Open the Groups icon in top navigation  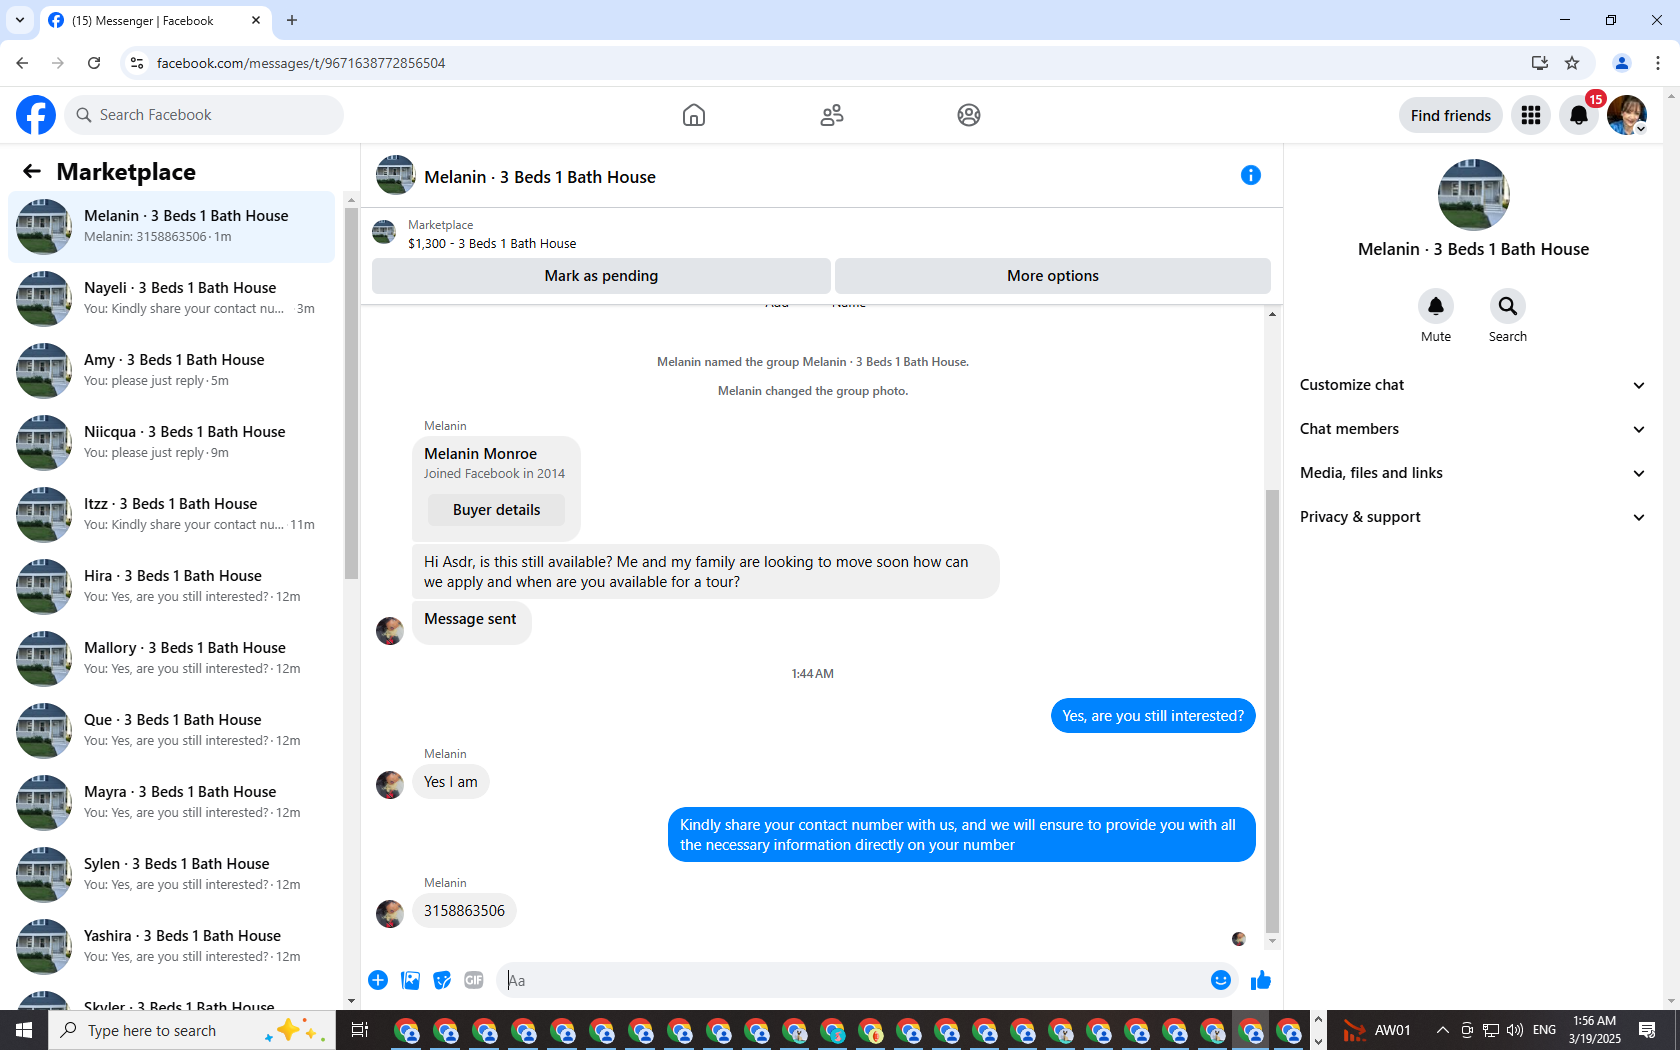969,115
